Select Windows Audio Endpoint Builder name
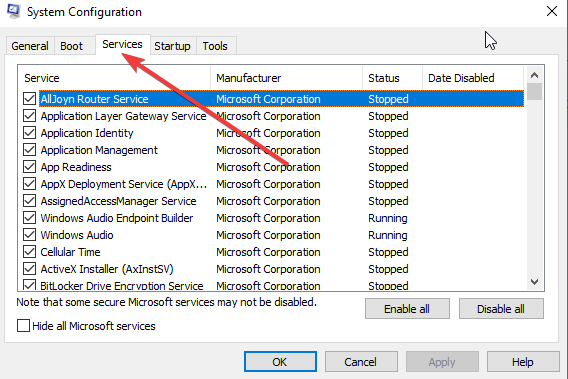 click(x=117, y=218)
